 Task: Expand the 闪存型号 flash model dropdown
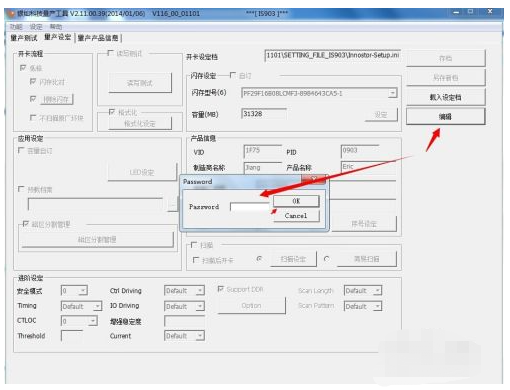[x=393, y=93]
